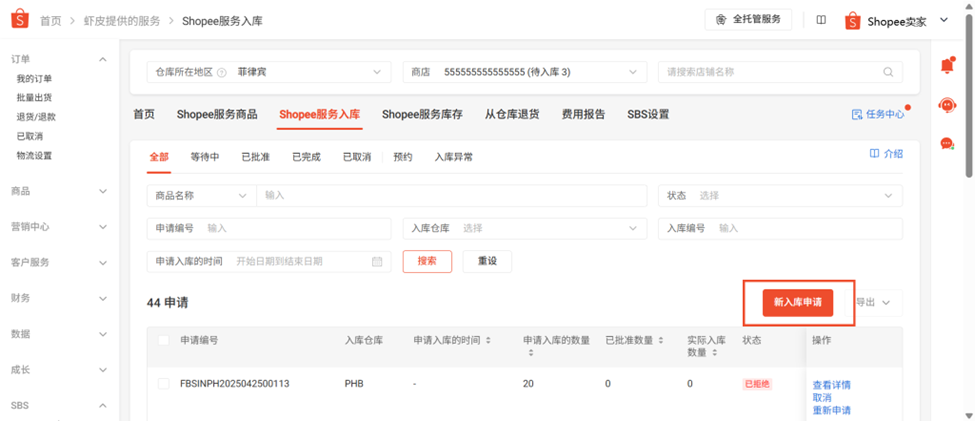Select the 已完成 filter tab
Image resolution: width=975 pixels, height=421 pixels.
307,157
